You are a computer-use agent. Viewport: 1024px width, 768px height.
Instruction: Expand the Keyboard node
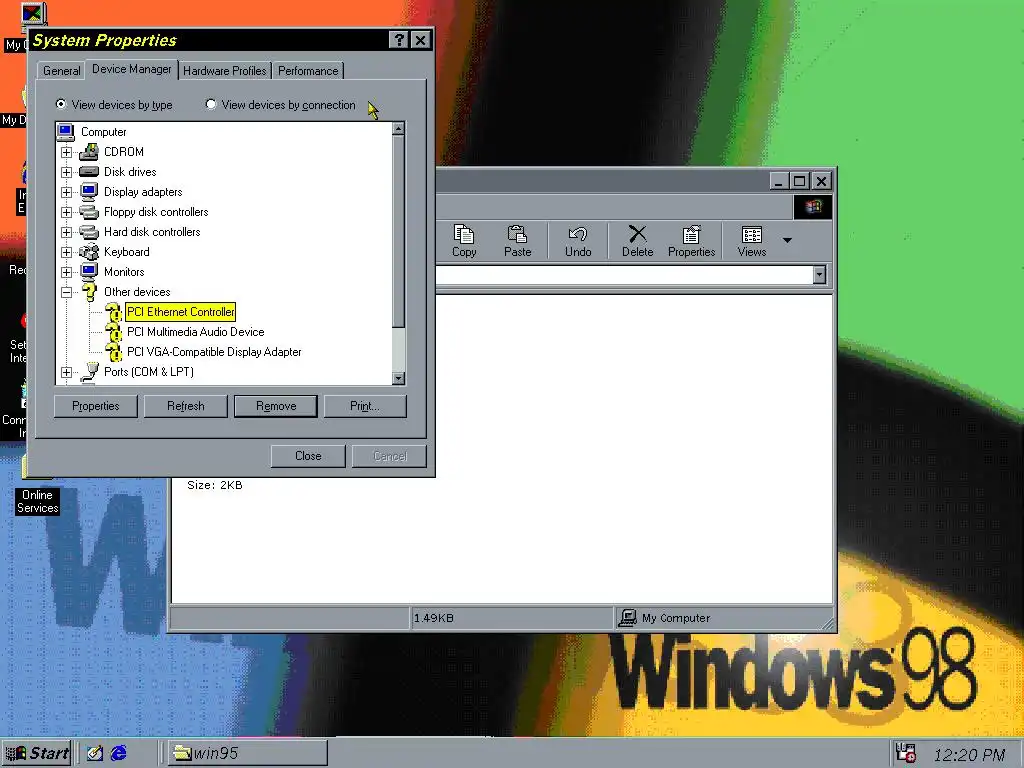point(66,252)
